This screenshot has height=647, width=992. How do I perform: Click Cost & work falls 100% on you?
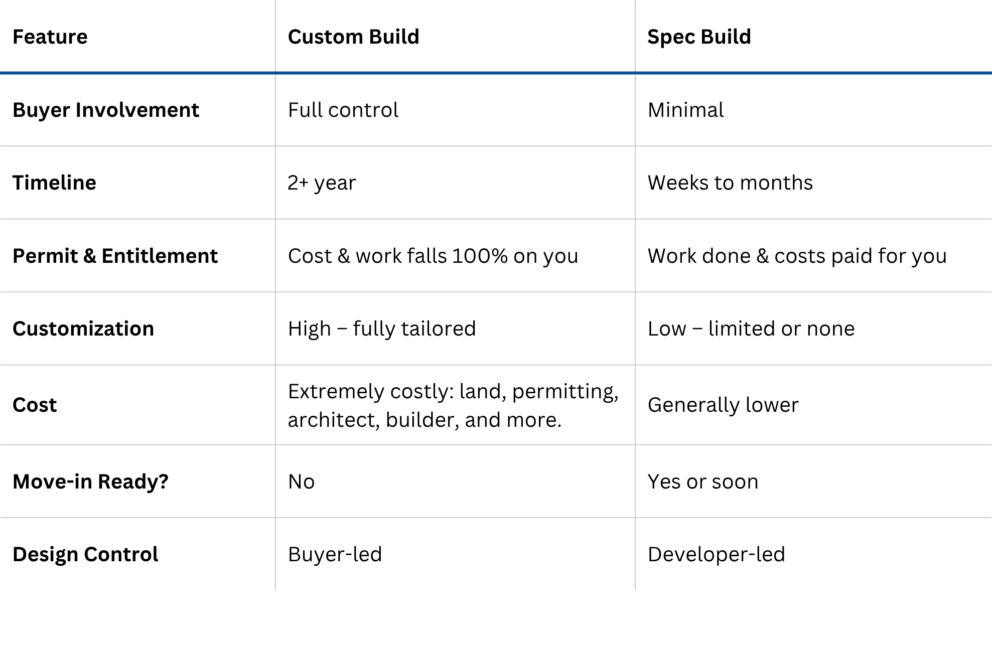pos(433,256)
